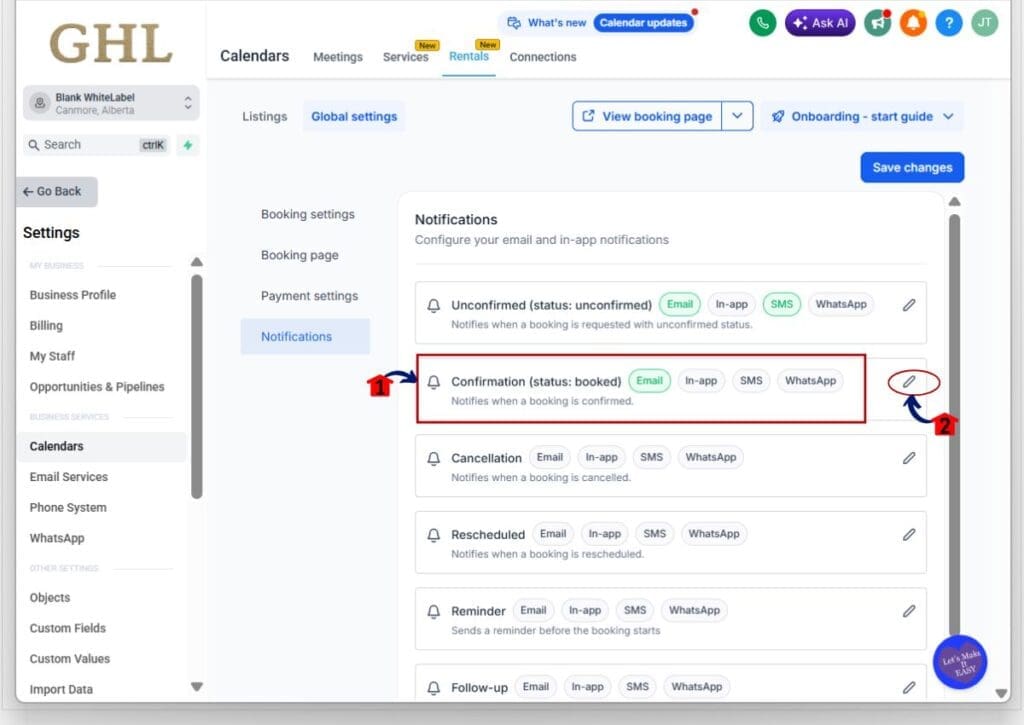The image size is (1024, 725).
Task: Expand the Onboarding start guide menu
Action: coord(862,116)
